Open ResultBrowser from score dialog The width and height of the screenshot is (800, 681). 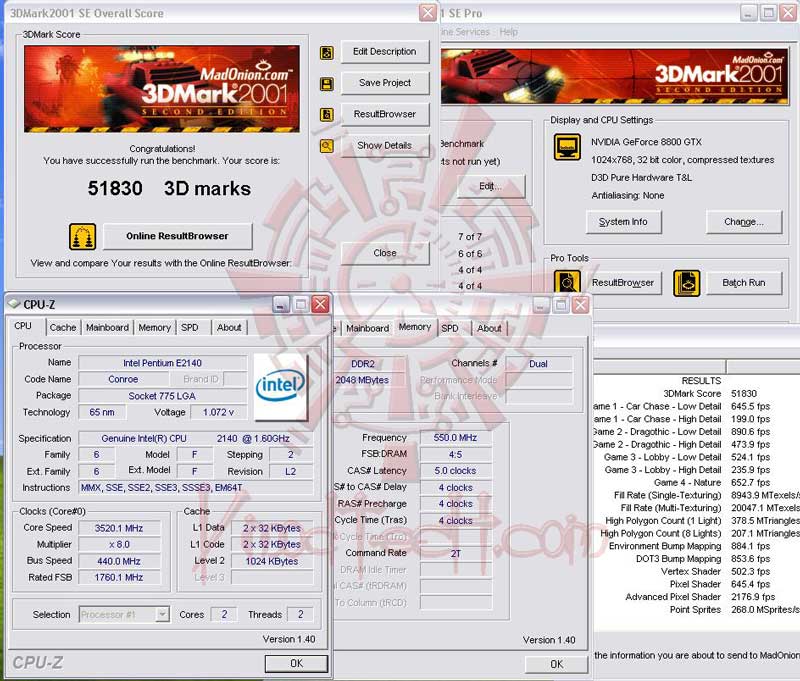(385, 114)
